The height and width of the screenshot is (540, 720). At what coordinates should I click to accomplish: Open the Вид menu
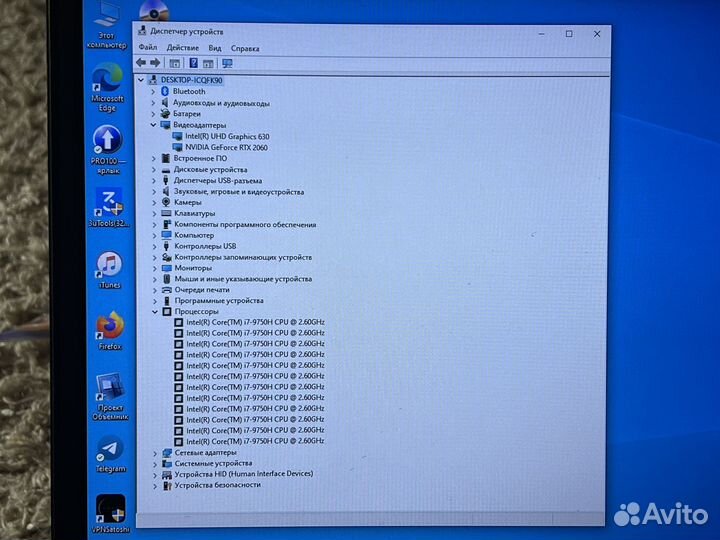(x=215, y=48)
